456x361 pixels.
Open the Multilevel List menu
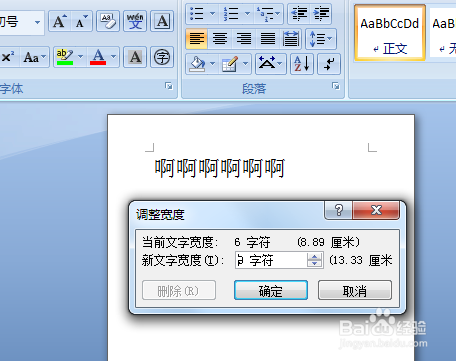[268, 14]
